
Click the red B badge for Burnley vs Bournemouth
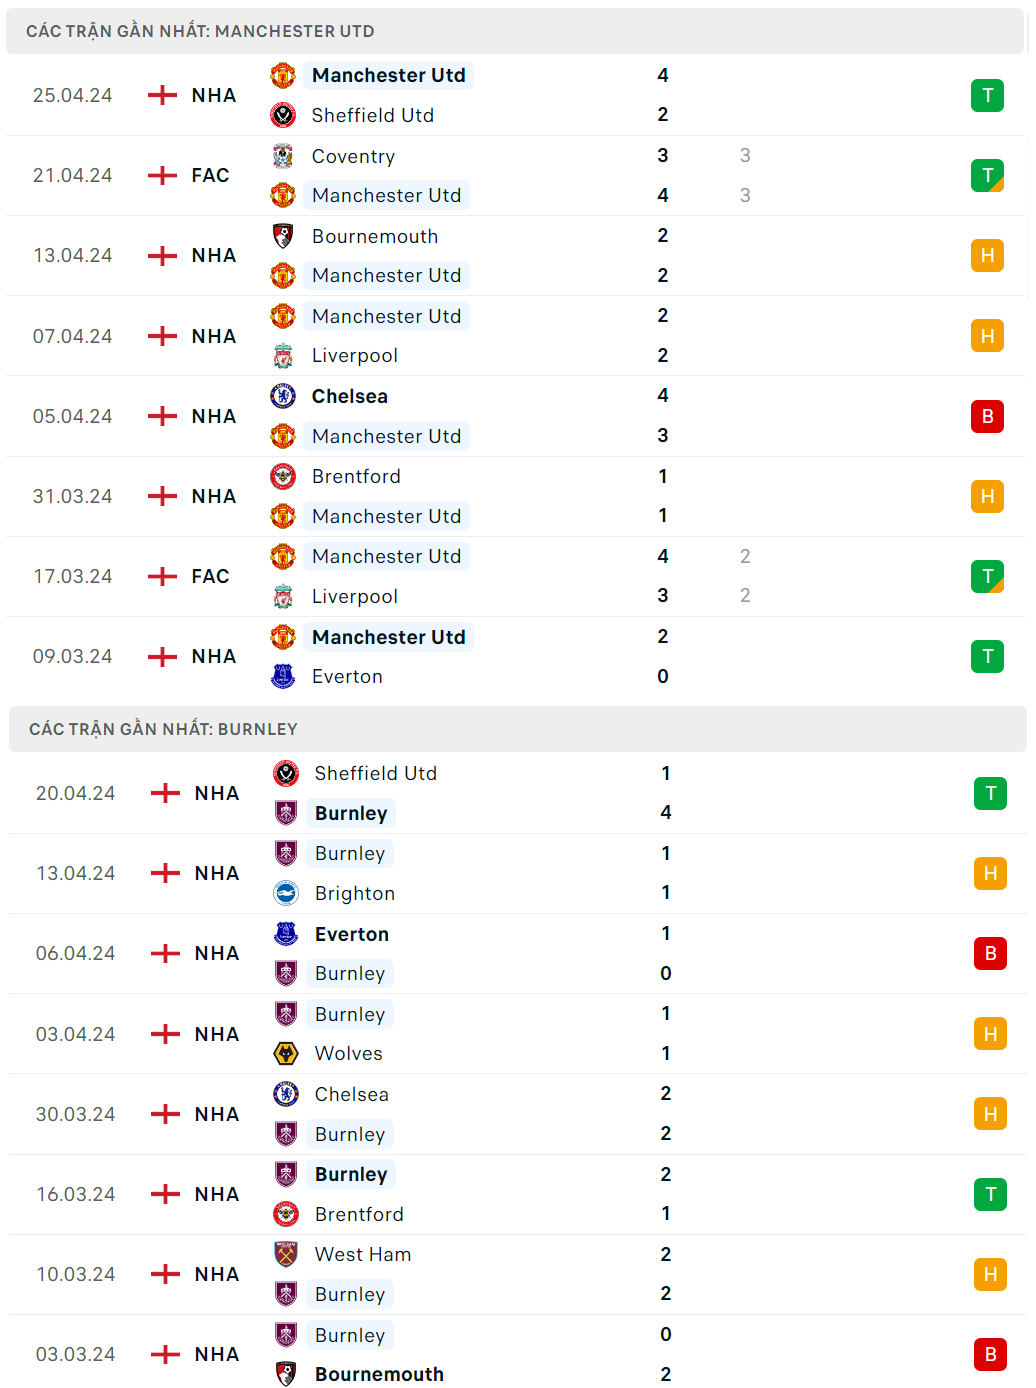pos(990,1354)
